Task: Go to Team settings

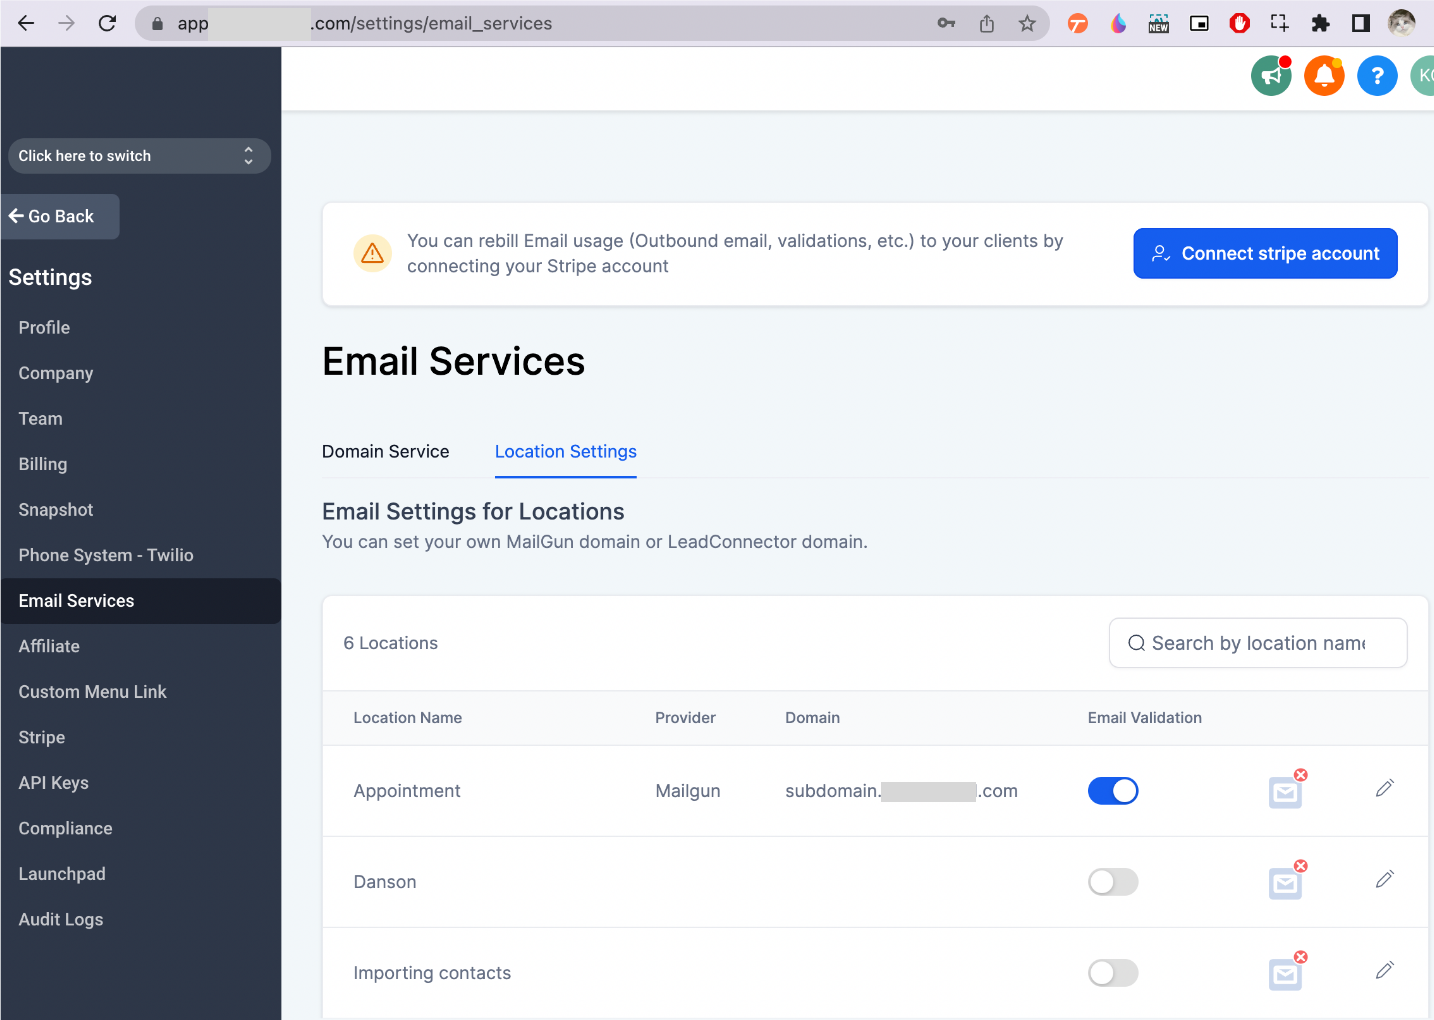Action: point(40,419)
